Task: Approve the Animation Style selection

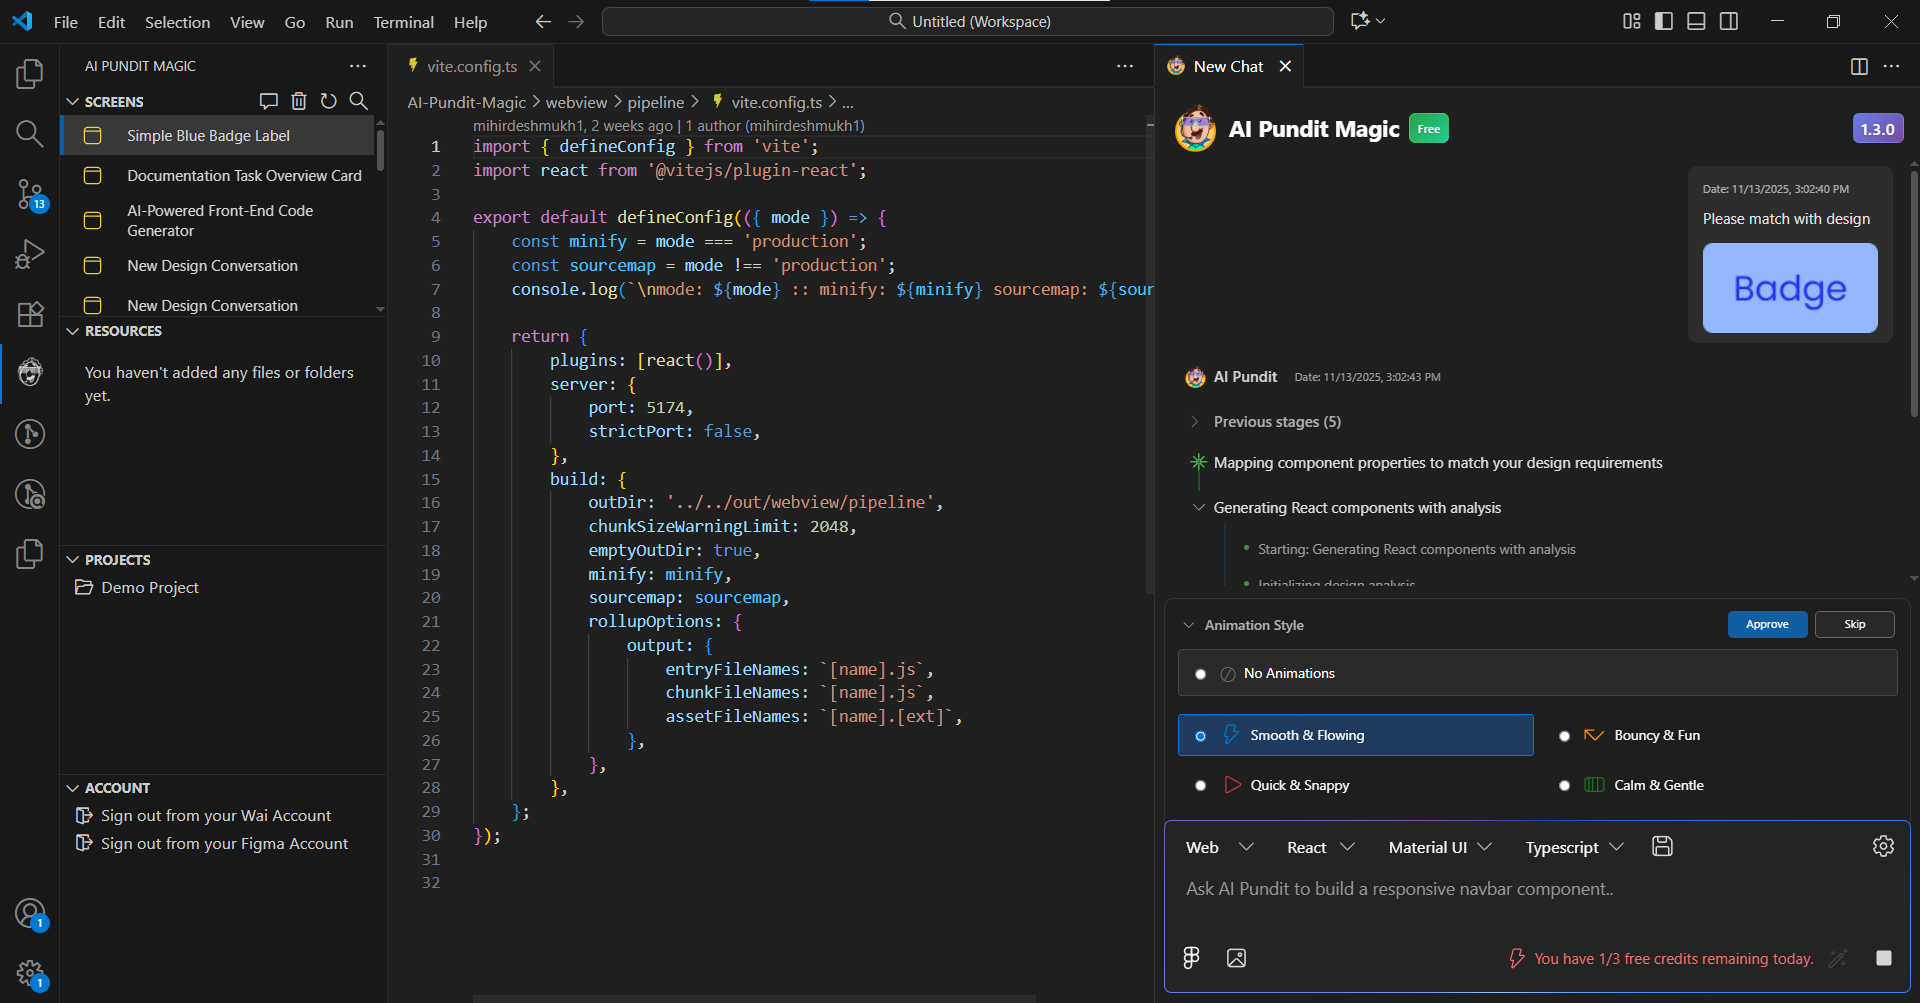Action: pos(1767,624)
